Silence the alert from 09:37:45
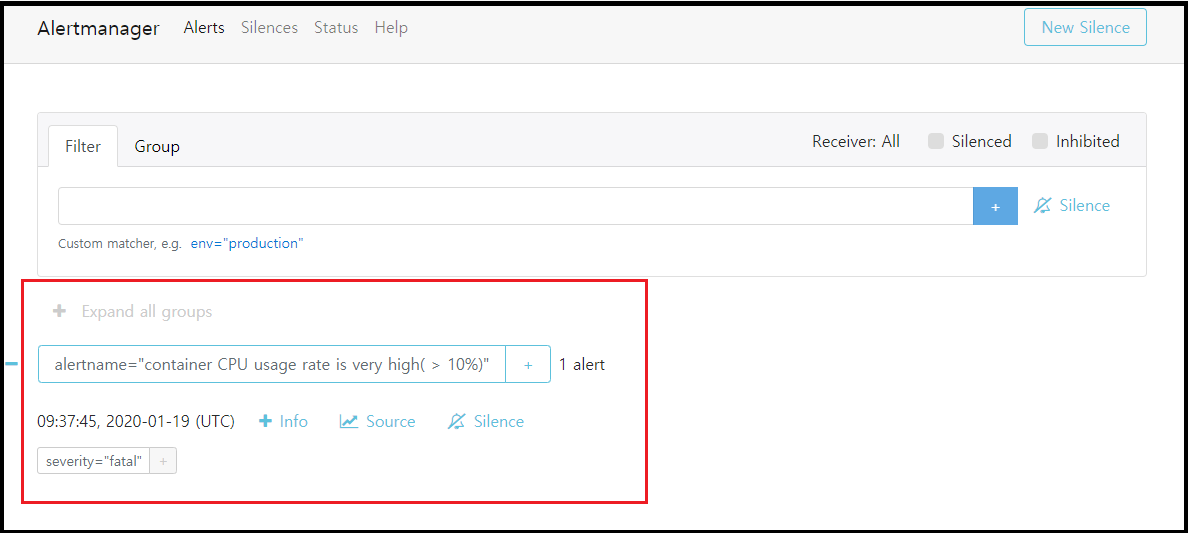Viewport: 1188px width, 533px height. (x=486, y=422)
